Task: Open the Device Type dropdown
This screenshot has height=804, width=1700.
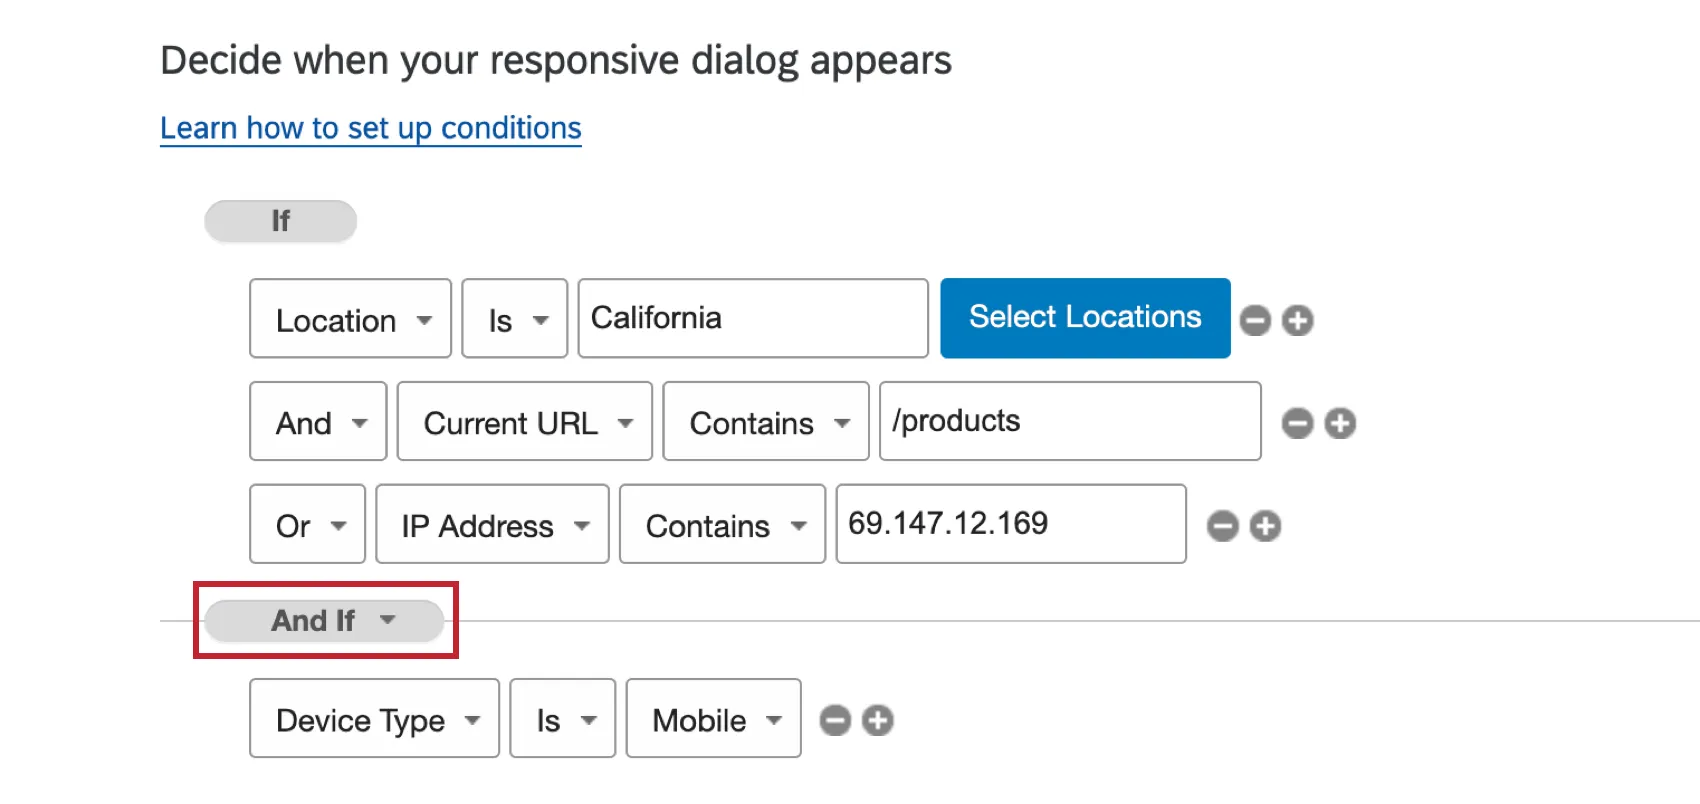Action: pyautogui.click(x=374, y=720)
